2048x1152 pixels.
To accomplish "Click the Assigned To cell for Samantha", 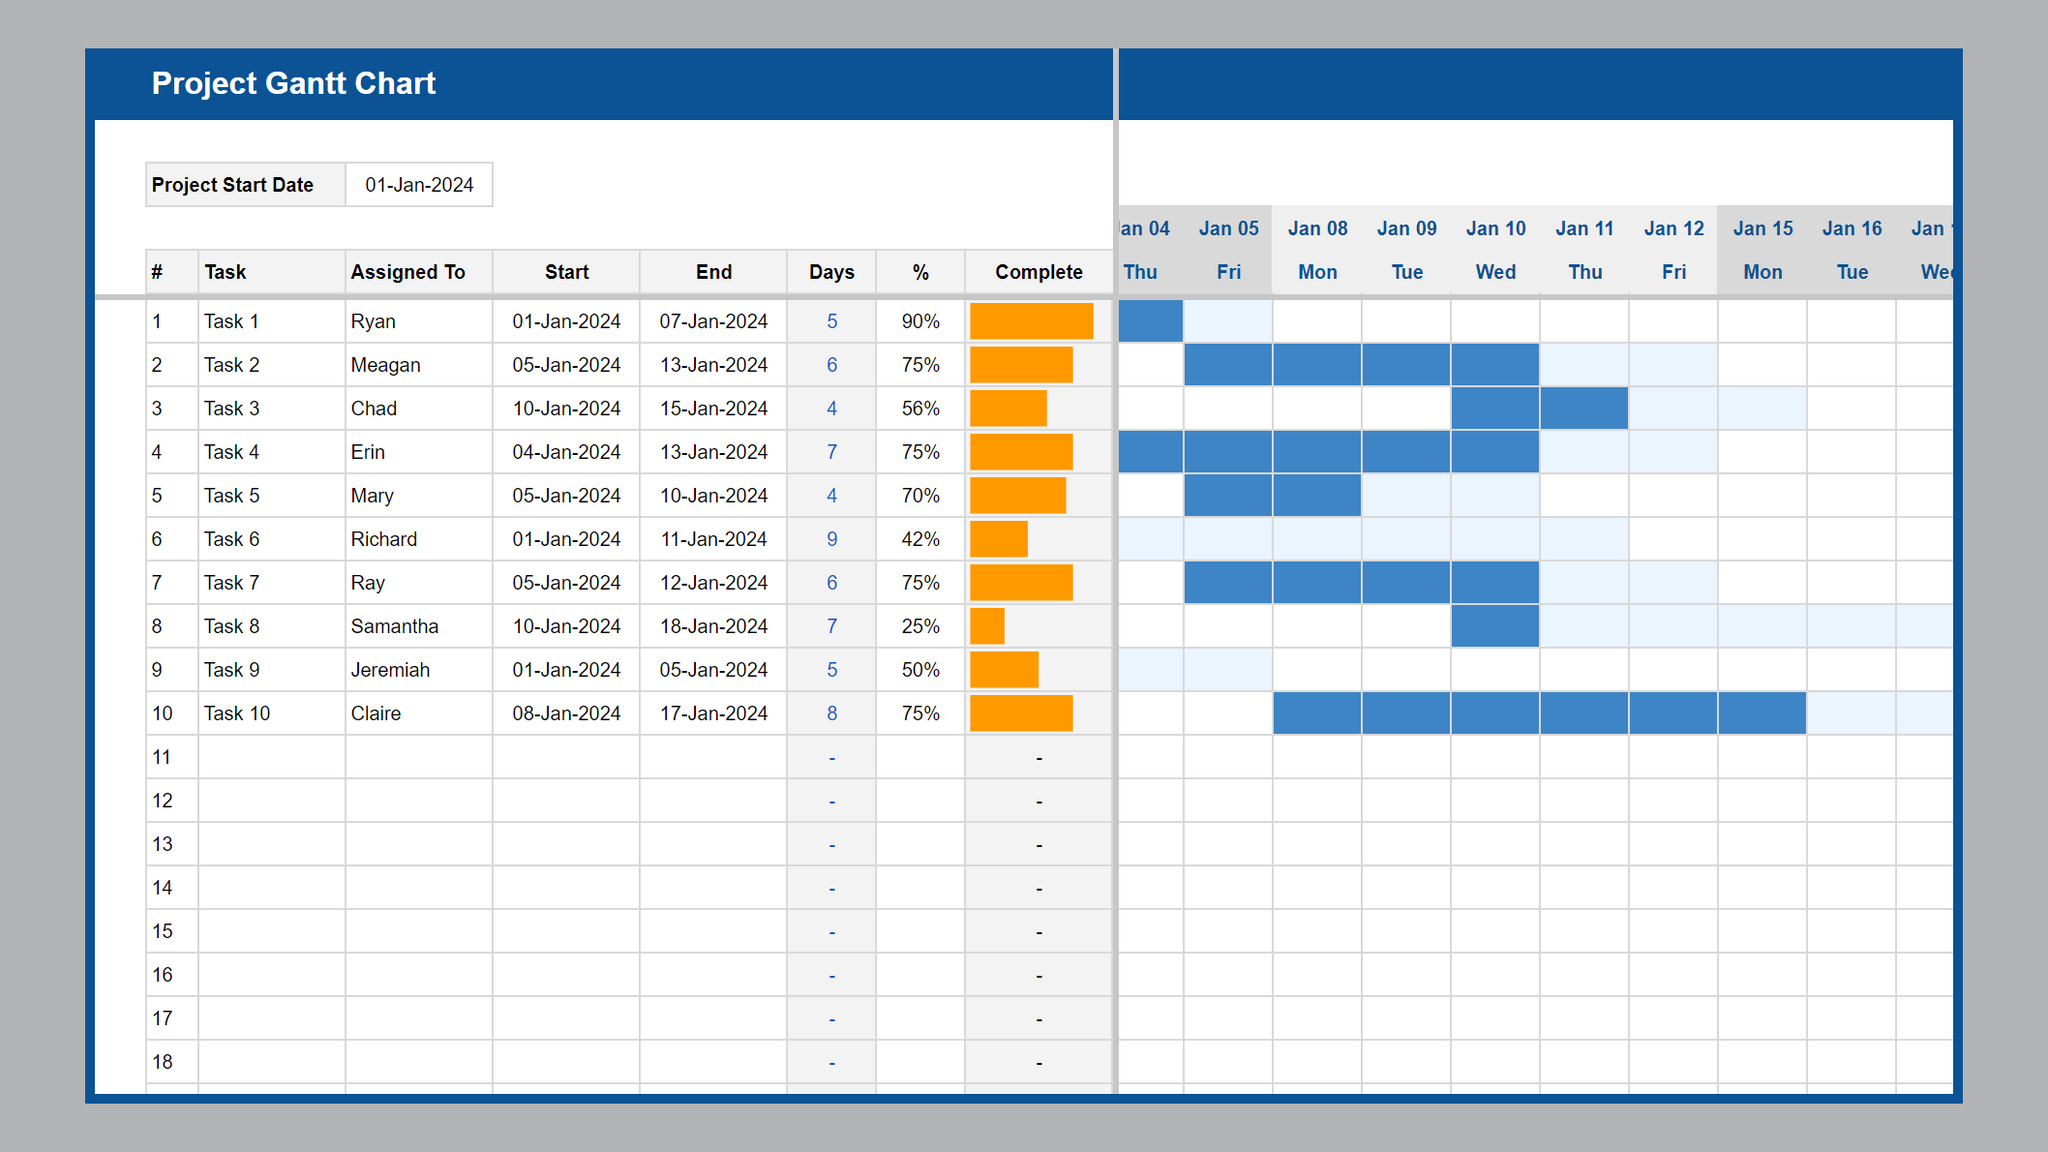I will pyautogui.click(x=394, y=626).
